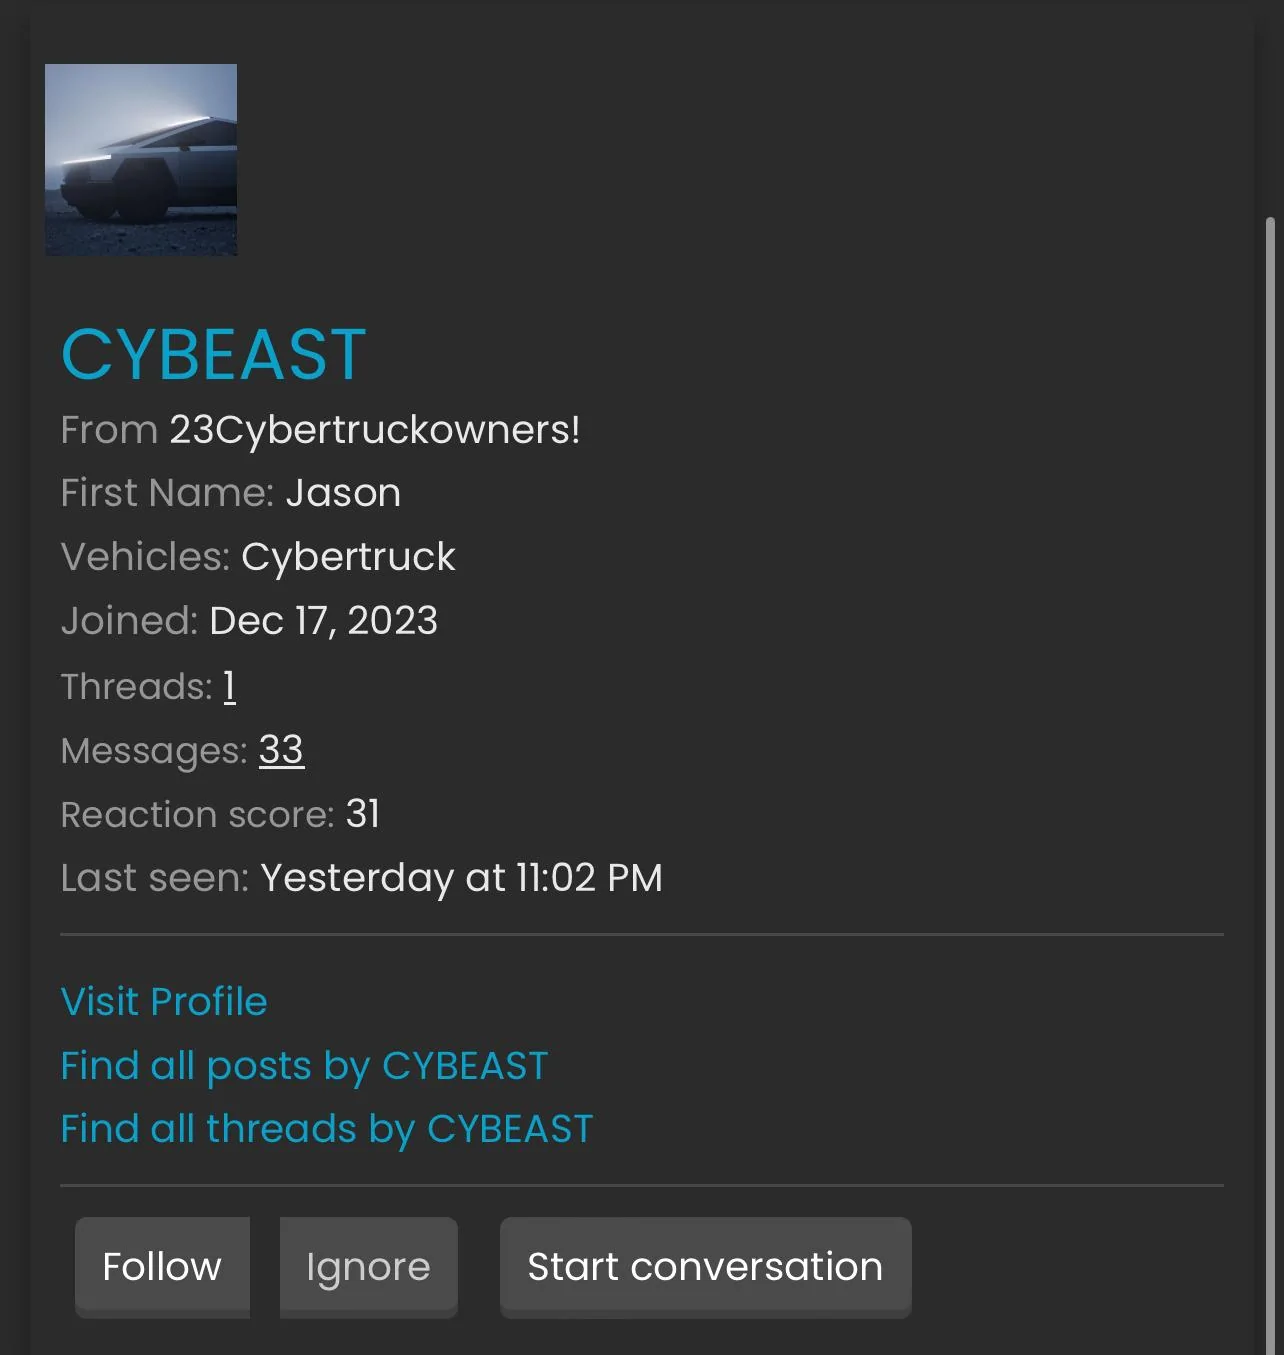
Task: Start conversation with CYBEAST
Action: [x=705, y=1267]
